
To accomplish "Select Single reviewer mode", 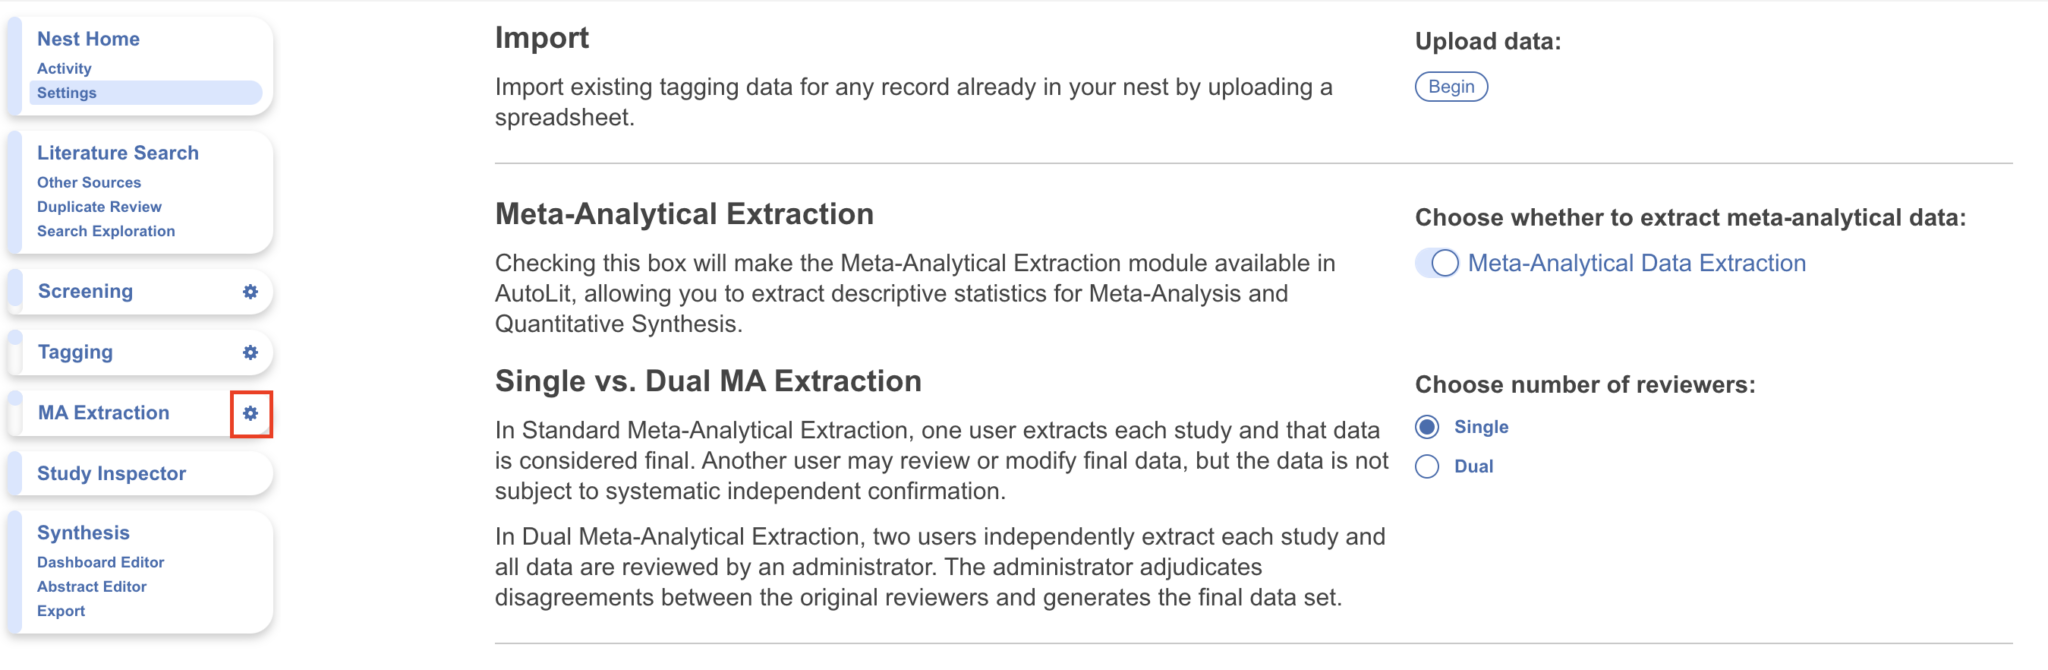I will coord(1427,426).
